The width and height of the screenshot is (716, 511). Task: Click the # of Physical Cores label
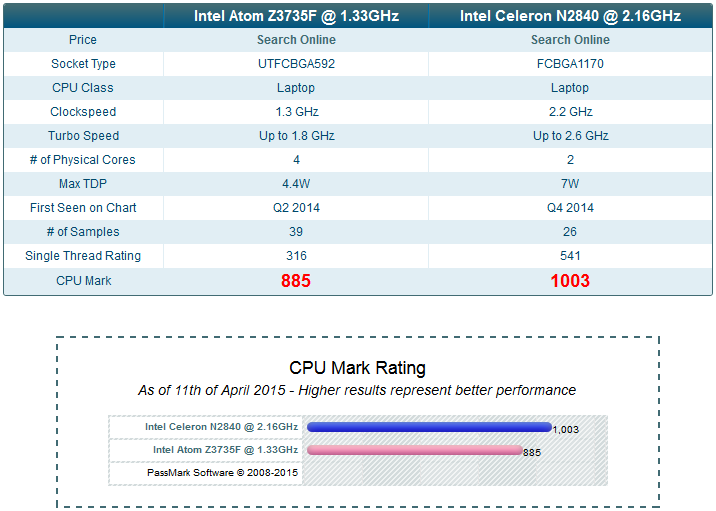pos(83,160)
